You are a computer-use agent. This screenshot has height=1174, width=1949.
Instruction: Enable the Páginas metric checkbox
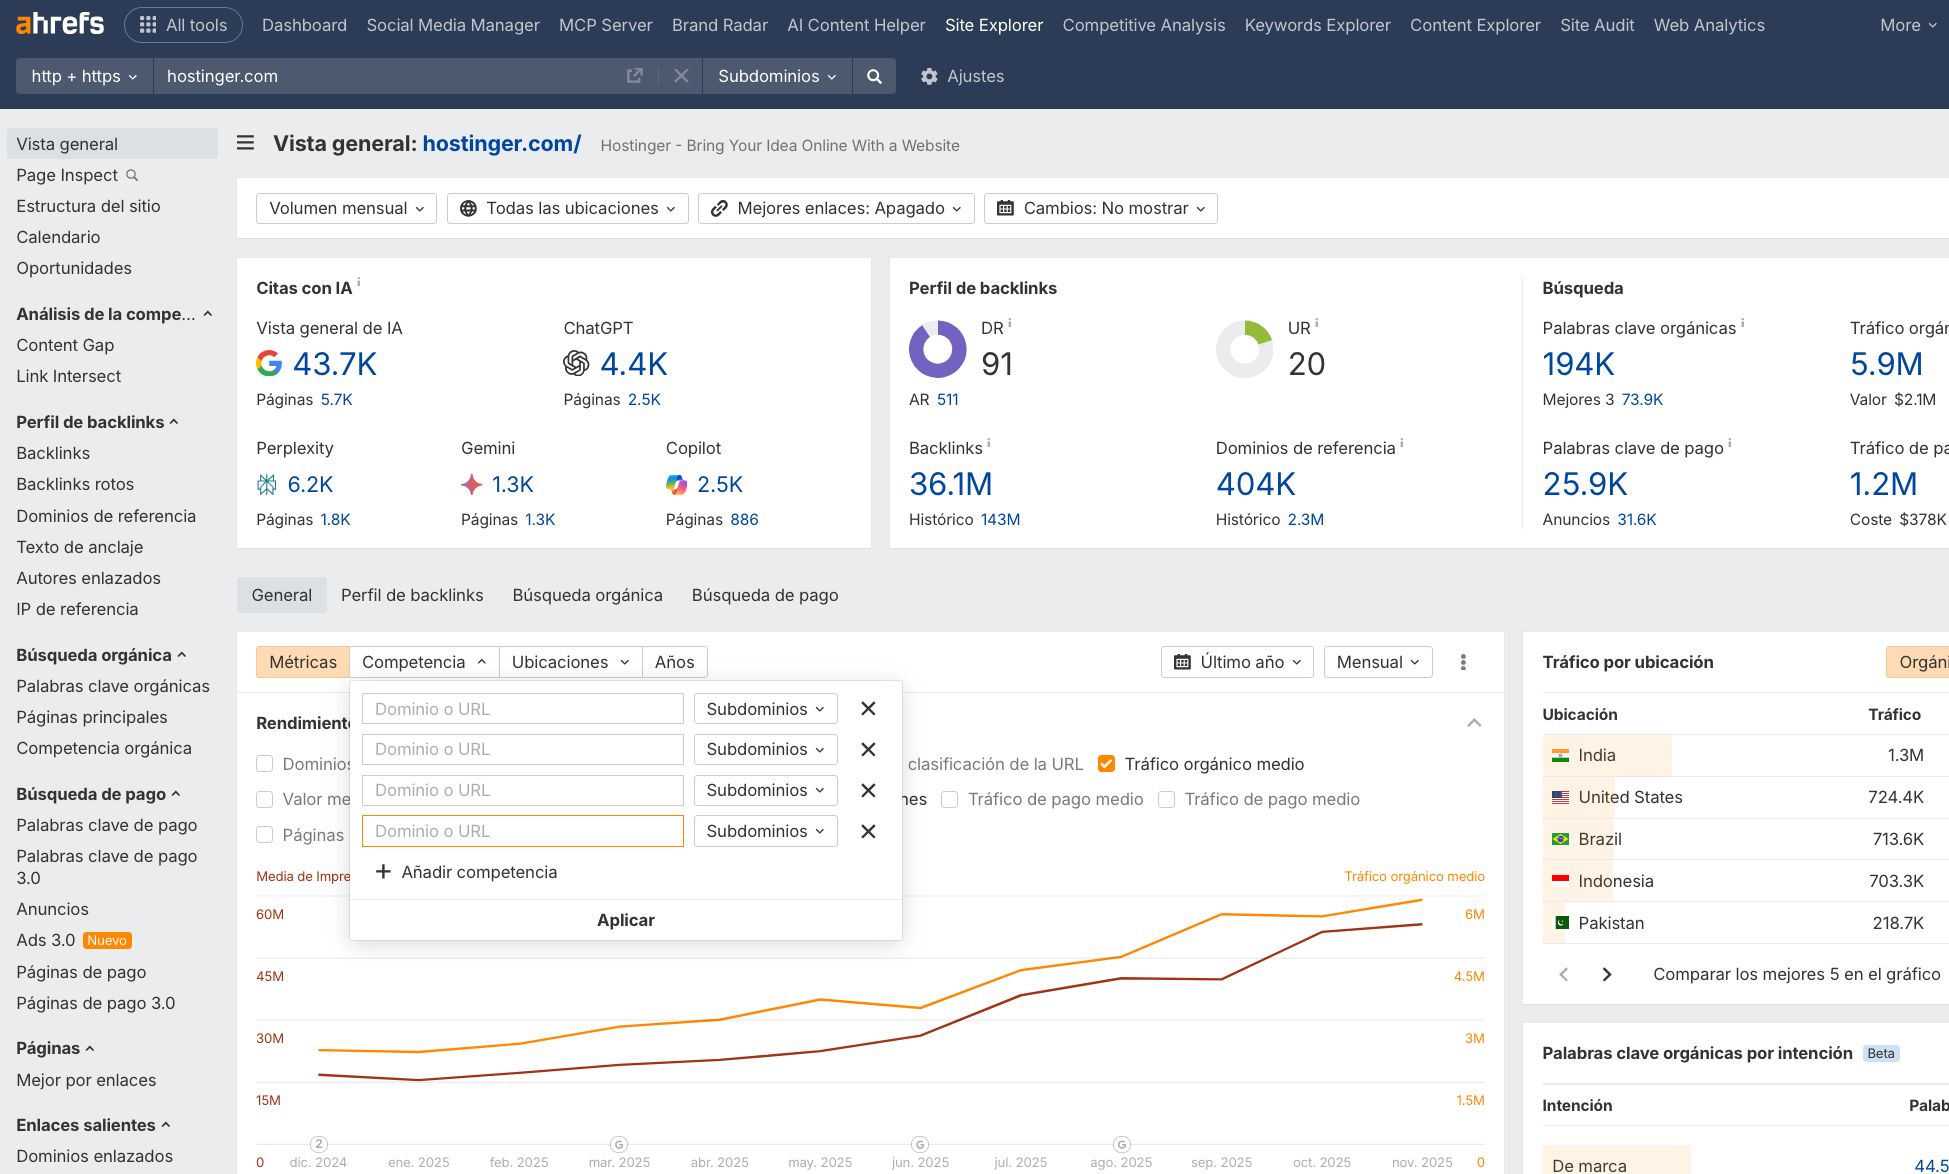265,835
